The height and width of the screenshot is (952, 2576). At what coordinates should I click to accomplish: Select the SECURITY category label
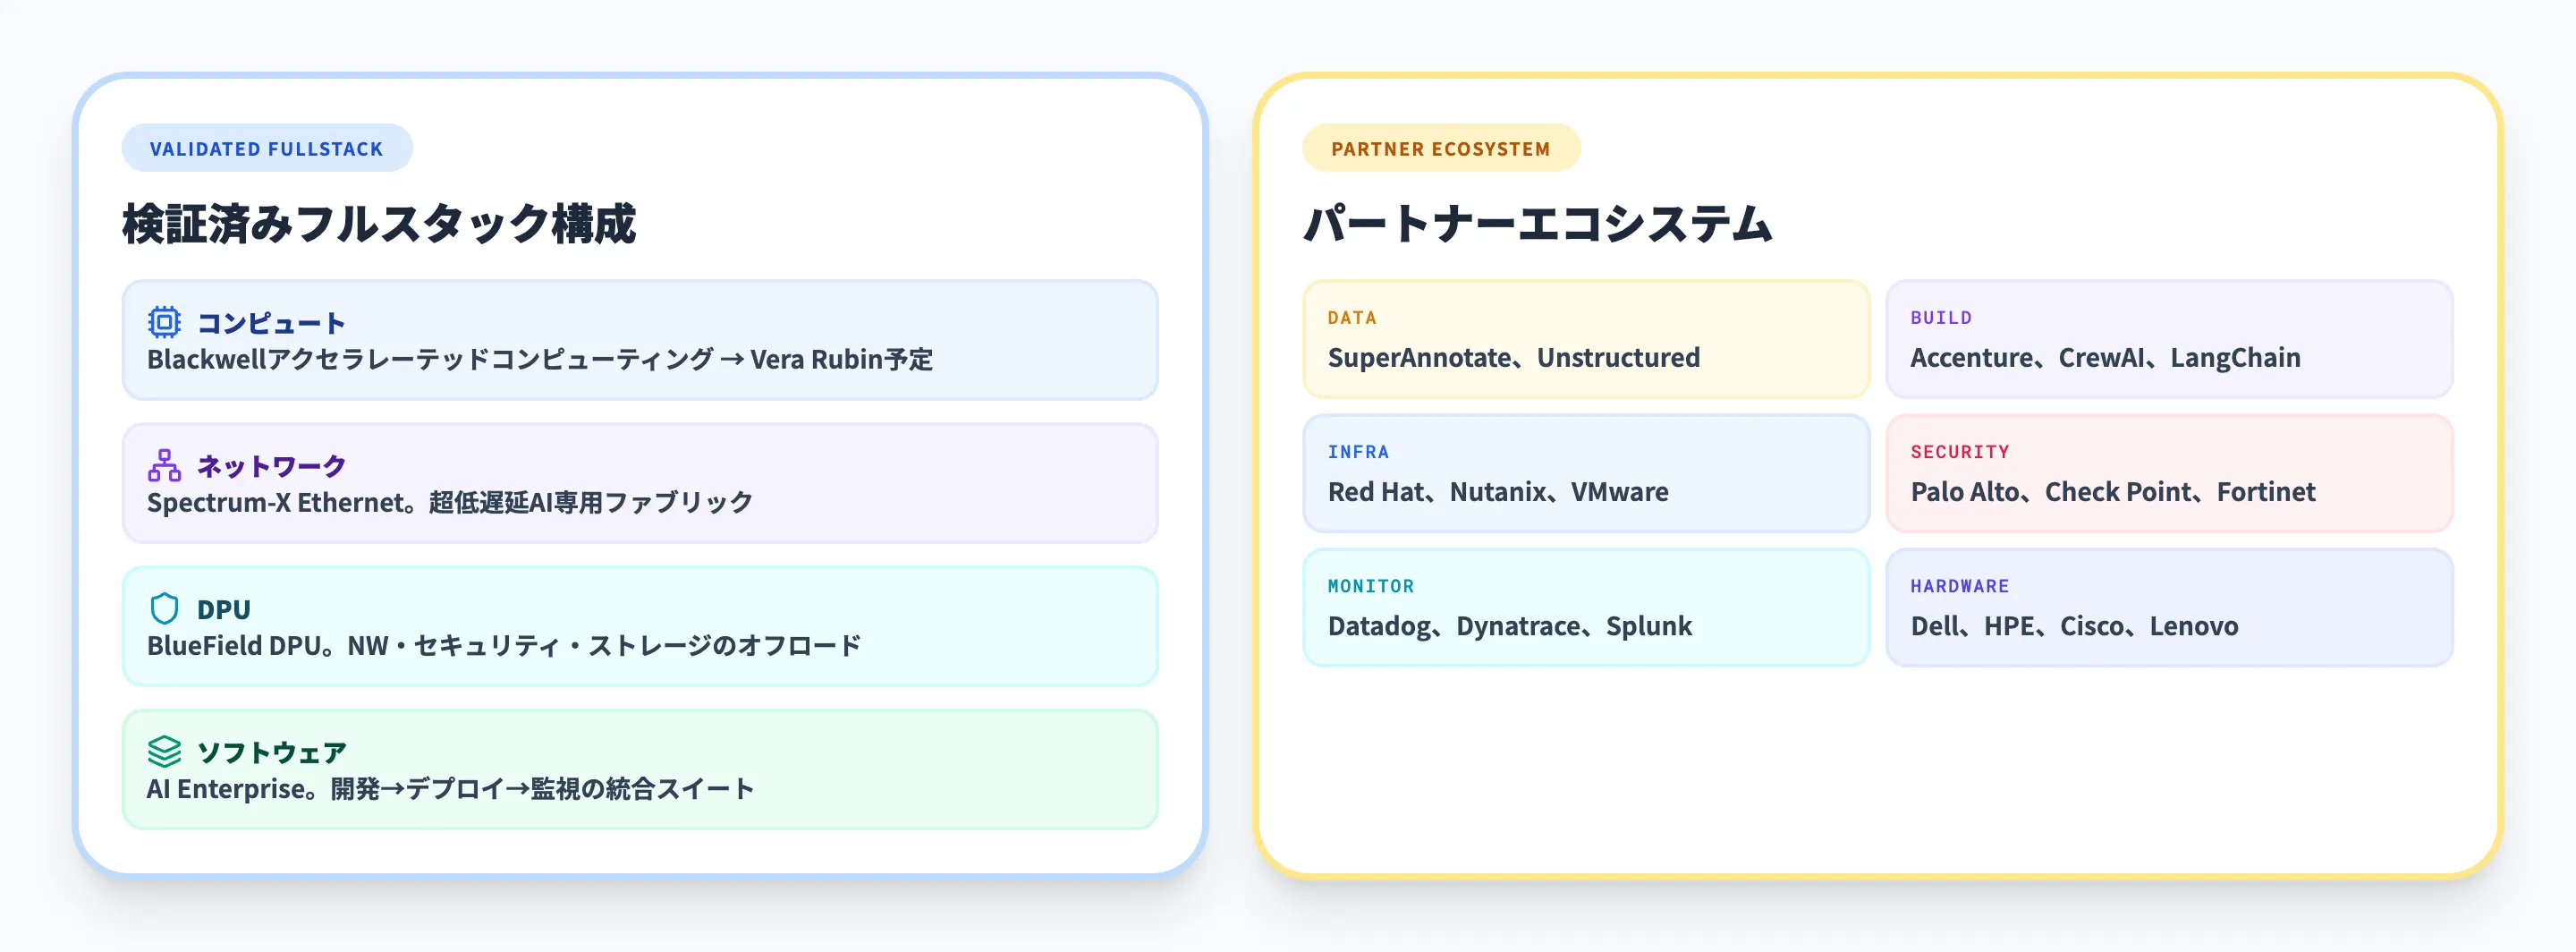point(1960,451)
